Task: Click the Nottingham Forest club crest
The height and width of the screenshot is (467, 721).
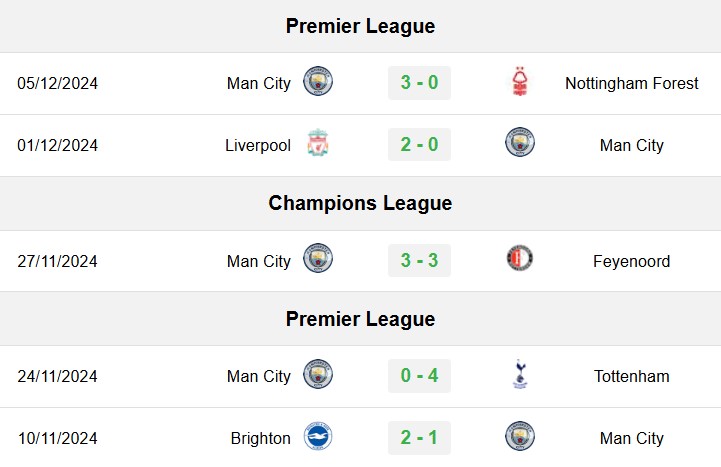Action: pos(520,82)
